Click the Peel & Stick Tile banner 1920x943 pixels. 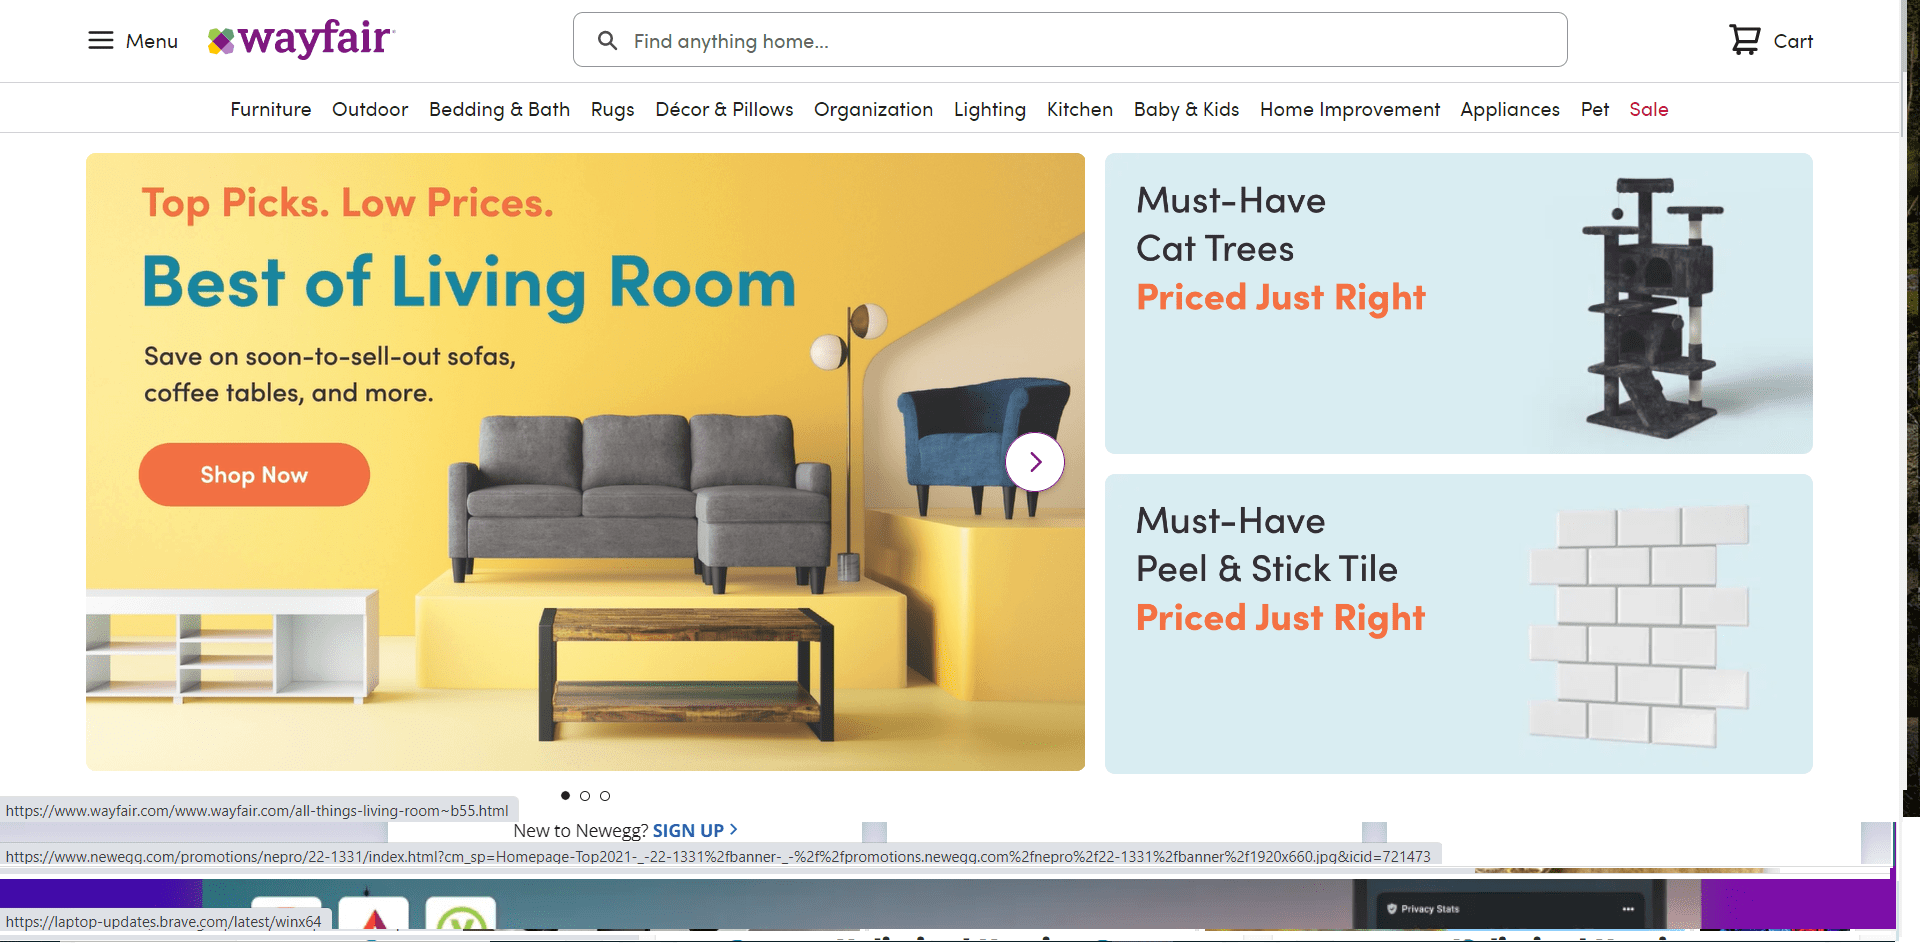(x=1457, y=623)
